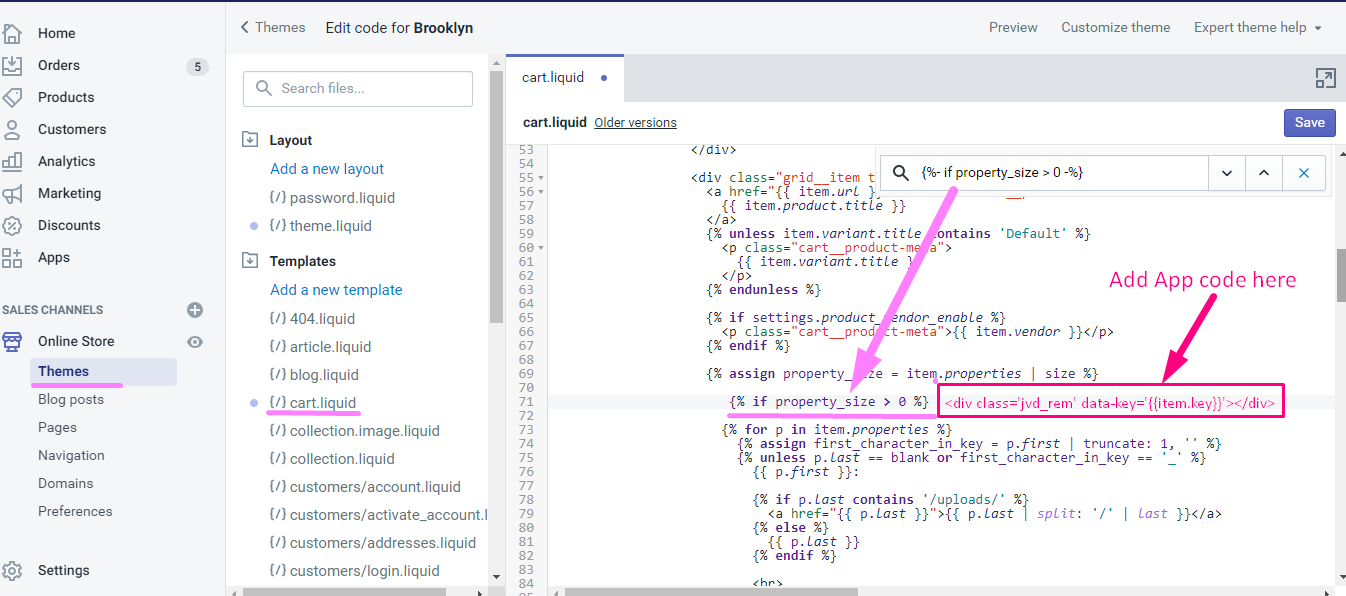Open the Marketing megaphone icon
Image resolution: width=1346 pixels, height=596 pixels.
tap(12, 193)
